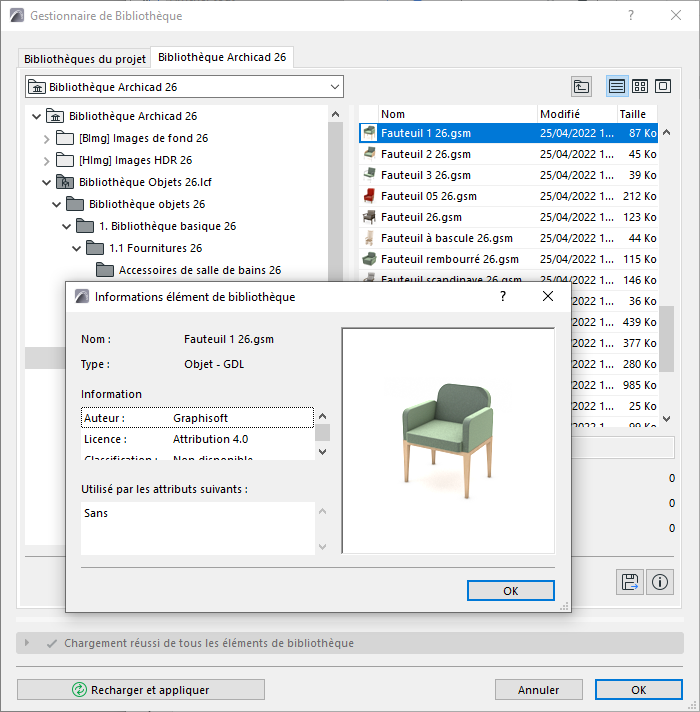Click folder tree scrollbar up arrow
Image resolution: width=700 pixels, height=712 pixels.
pos(335,114)
